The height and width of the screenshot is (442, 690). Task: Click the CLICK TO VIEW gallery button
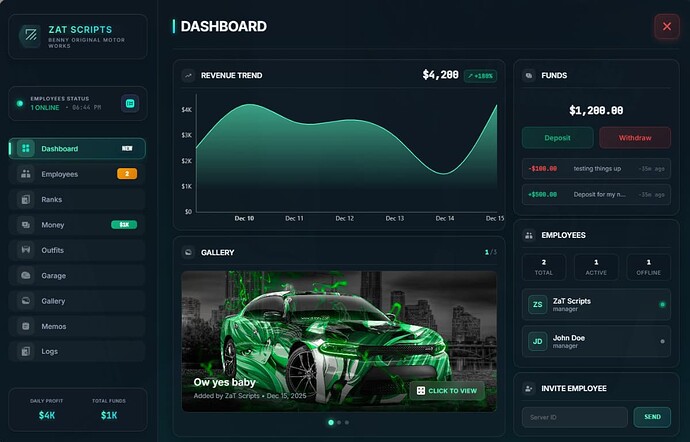pyautogui.click(x=447, y=390)
